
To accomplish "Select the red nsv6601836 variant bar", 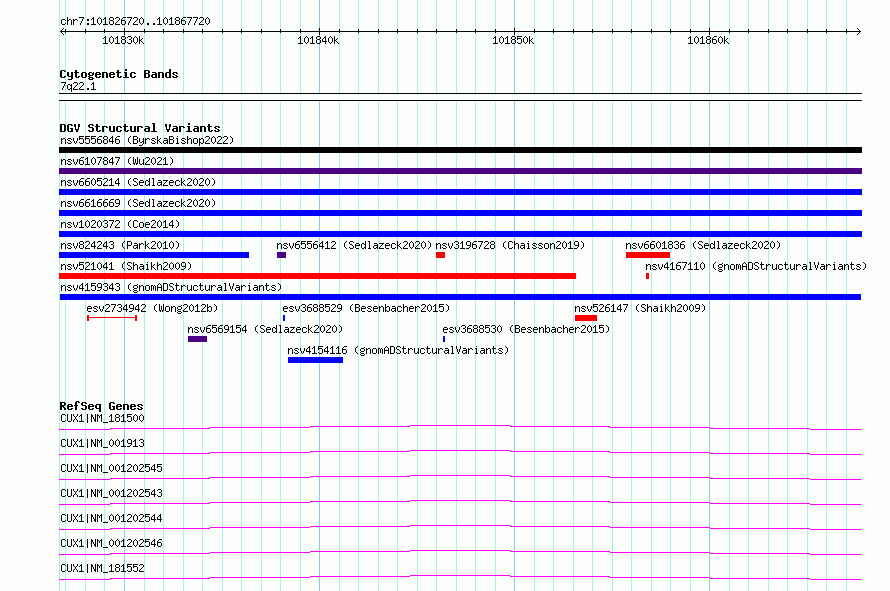I will click(x=648, y=255).
